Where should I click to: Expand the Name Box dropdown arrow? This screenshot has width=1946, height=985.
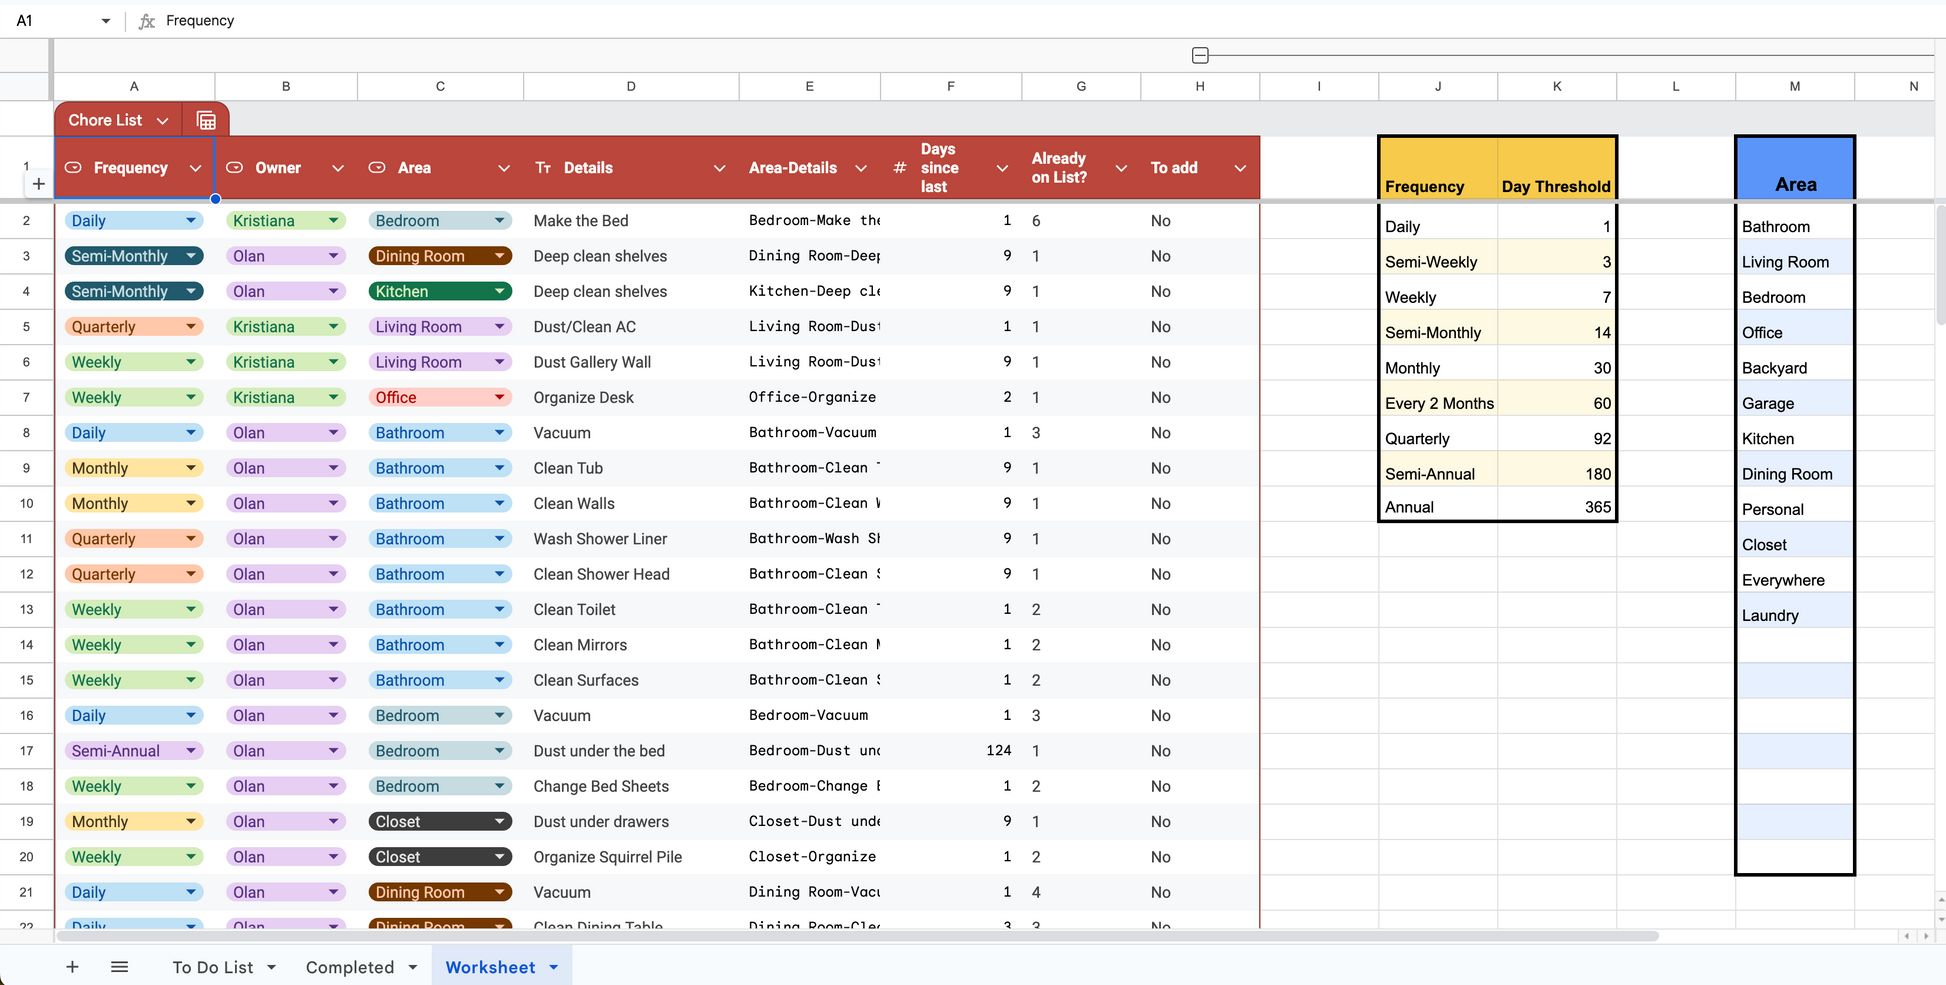coord(105,21)
